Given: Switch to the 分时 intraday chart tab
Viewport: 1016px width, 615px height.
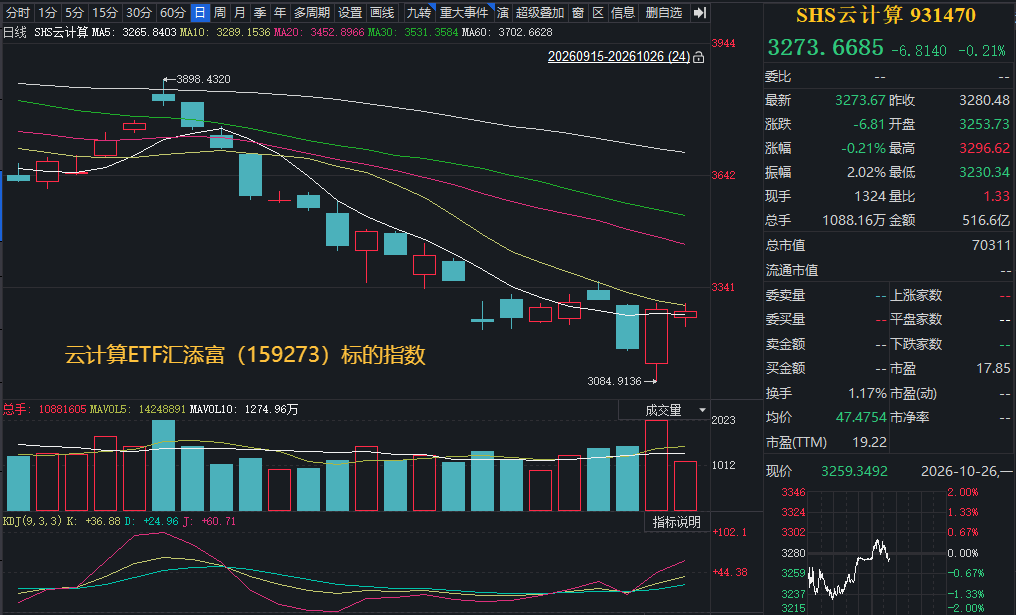Looking at the screenshot, I should [x=18, y=12].
